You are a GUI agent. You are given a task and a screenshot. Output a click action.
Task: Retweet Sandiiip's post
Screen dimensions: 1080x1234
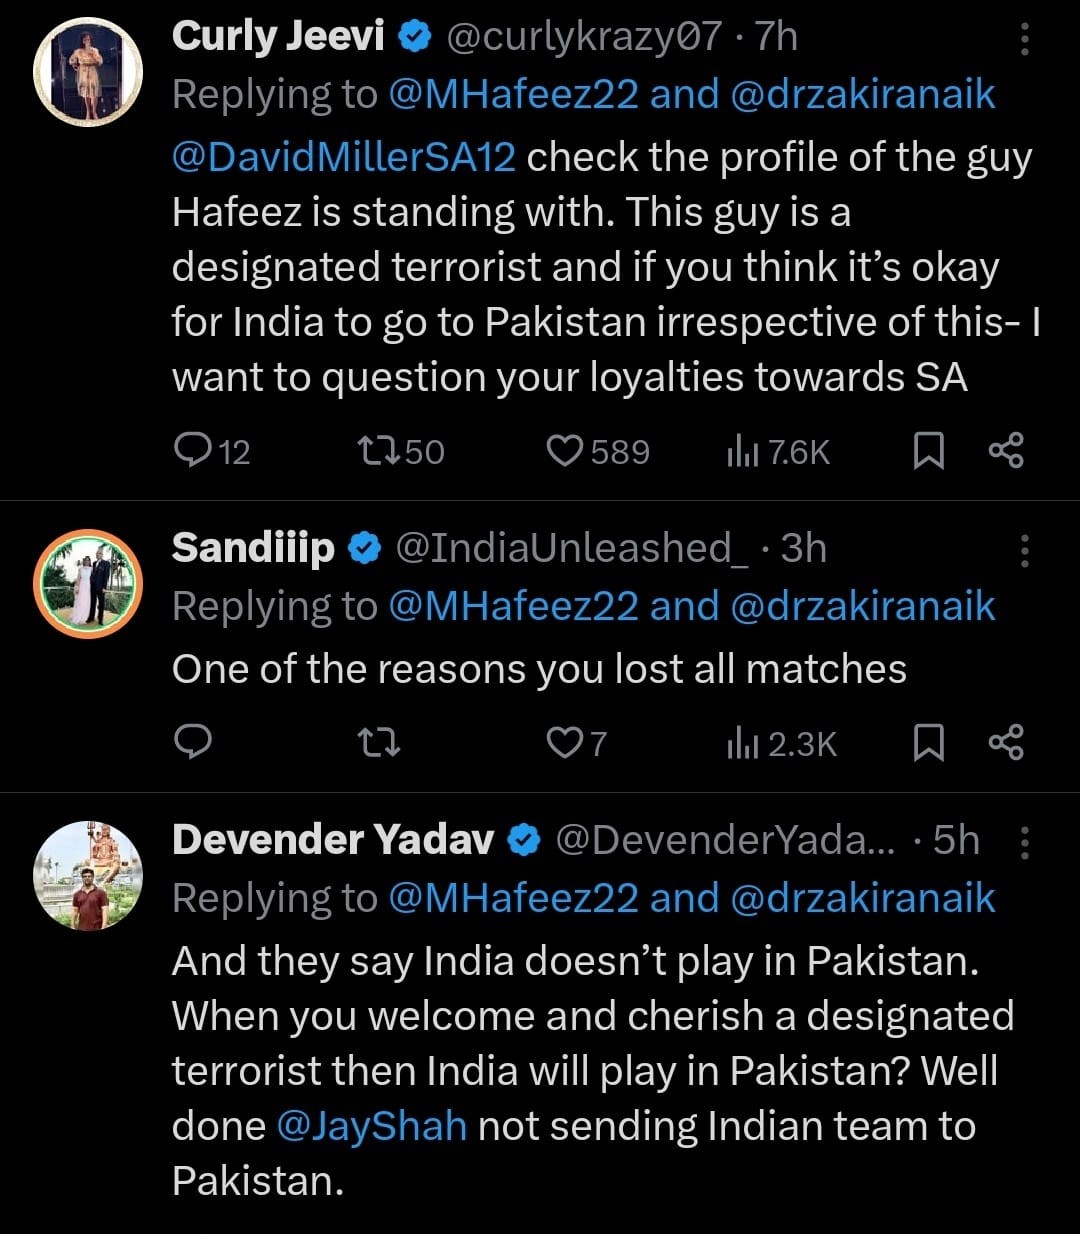[x=380, y=743]
